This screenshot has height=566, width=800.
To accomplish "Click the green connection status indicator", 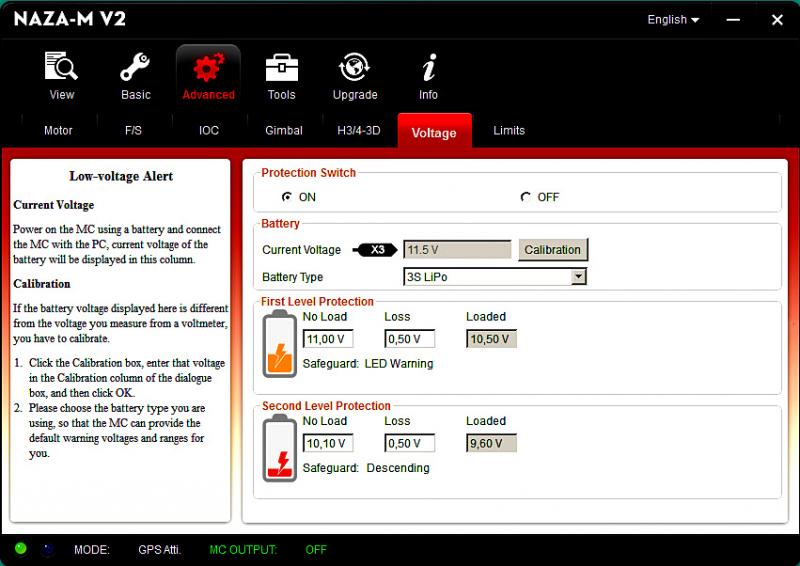I will coord(21,549).
